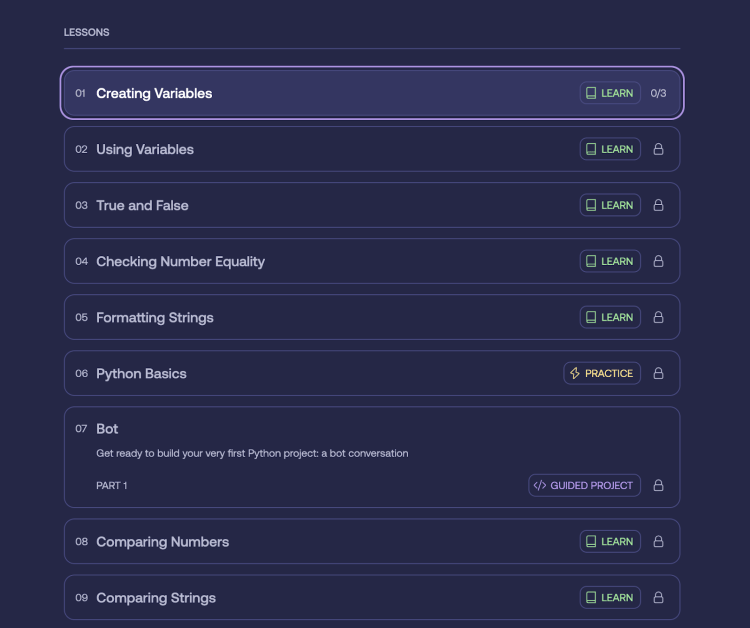Open the Using Variables lesson
This screenshot has height=628, width=750.
click(145, 149)
